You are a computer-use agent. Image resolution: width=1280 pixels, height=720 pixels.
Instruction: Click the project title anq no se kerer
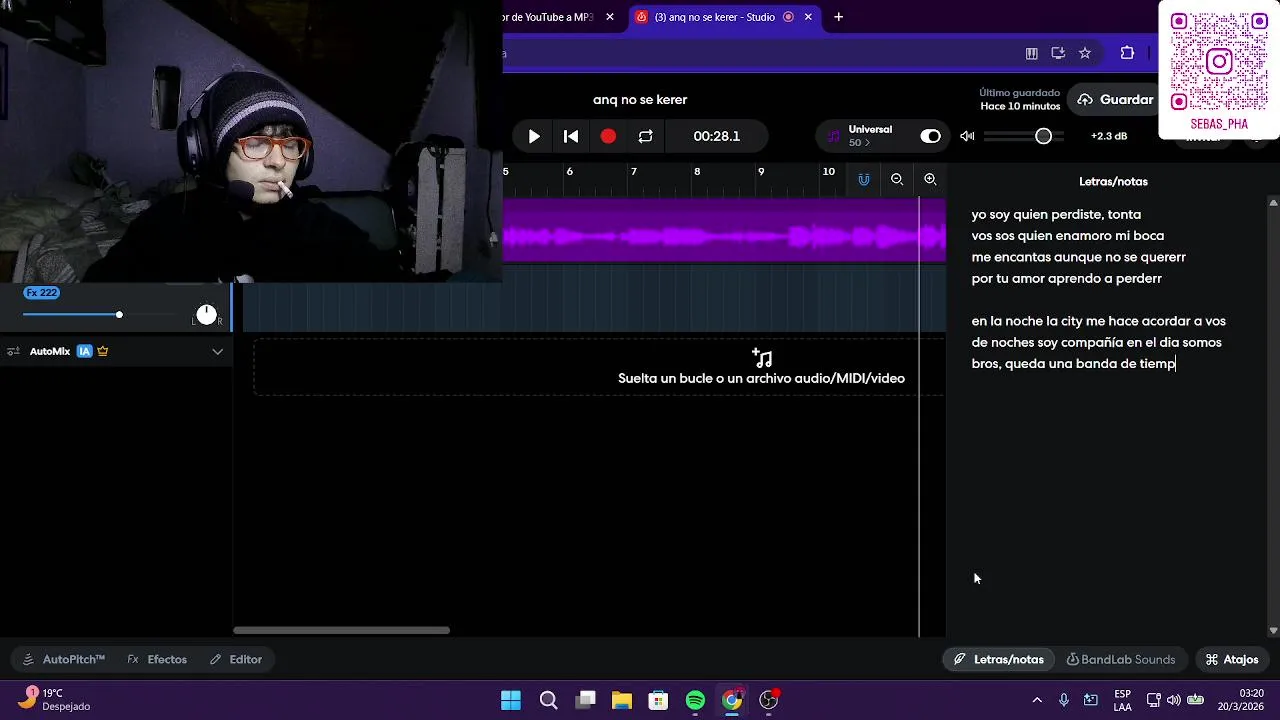[x=640, y=99]
